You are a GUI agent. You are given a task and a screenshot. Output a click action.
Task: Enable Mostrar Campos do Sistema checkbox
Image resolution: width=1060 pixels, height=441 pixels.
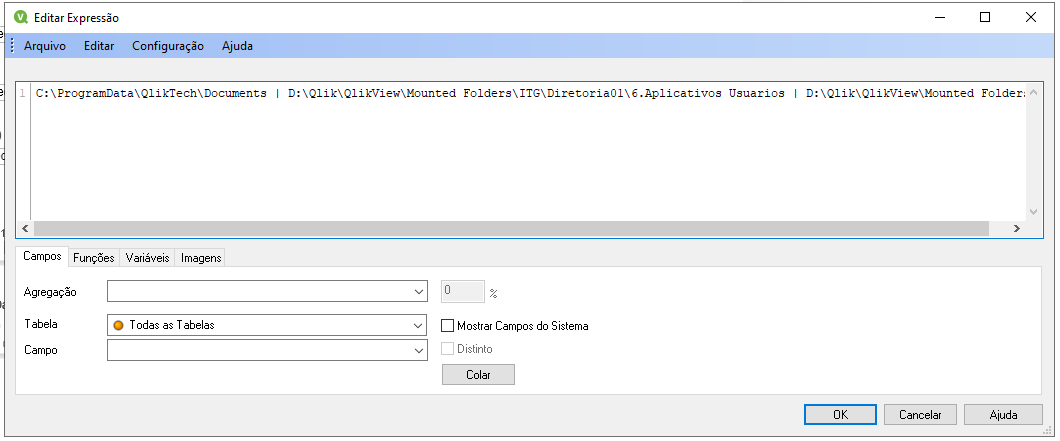pyautogui.click(x=447, y=325)
